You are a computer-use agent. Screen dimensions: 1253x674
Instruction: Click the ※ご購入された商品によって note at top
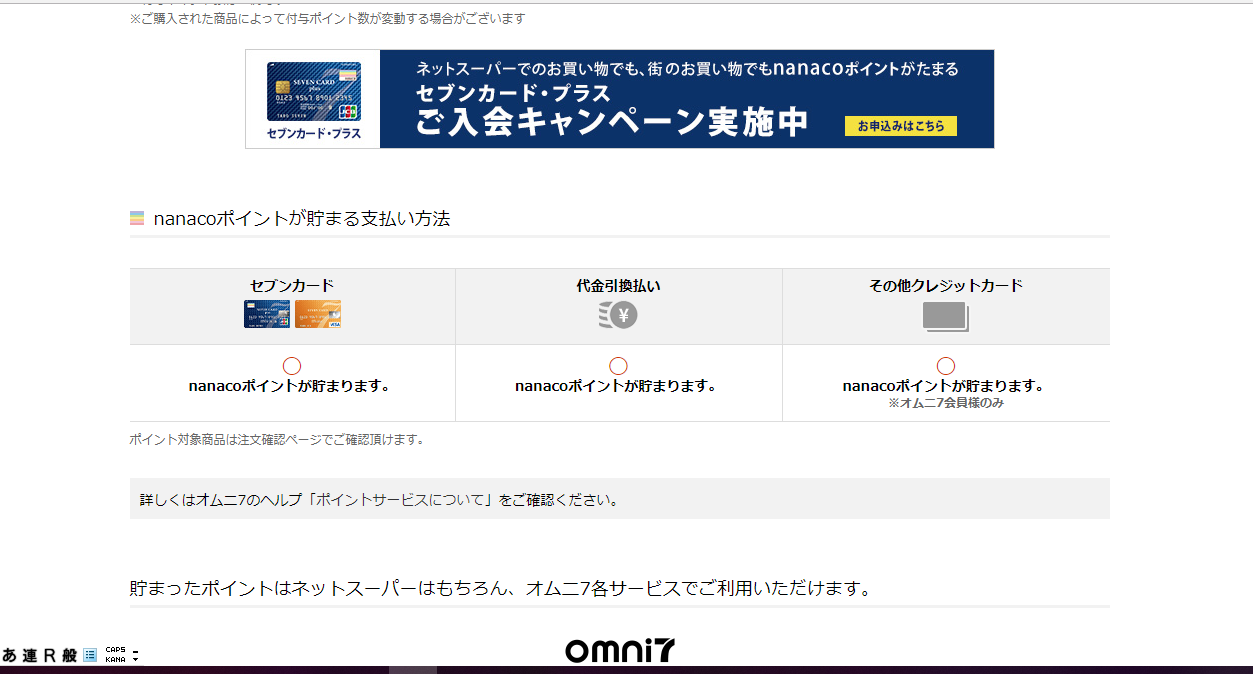click(327, 19)
